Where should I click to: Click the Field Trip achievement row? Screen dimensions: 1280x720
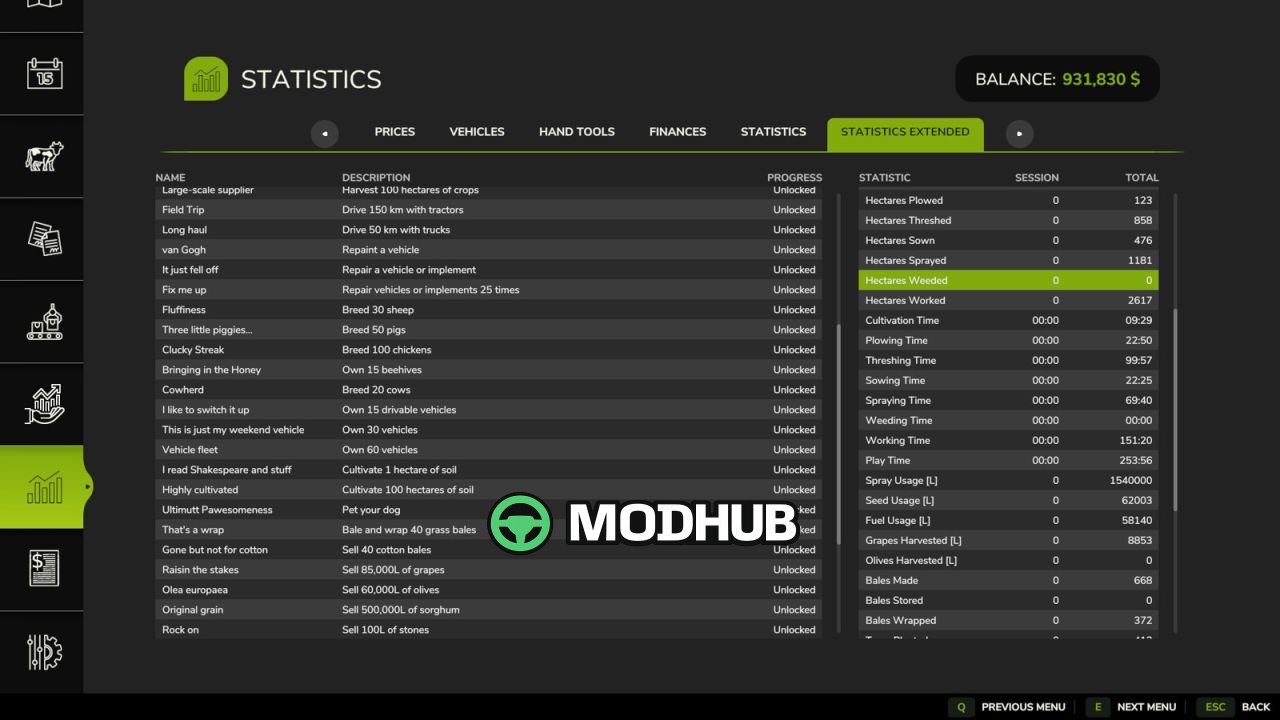(489, 210)
